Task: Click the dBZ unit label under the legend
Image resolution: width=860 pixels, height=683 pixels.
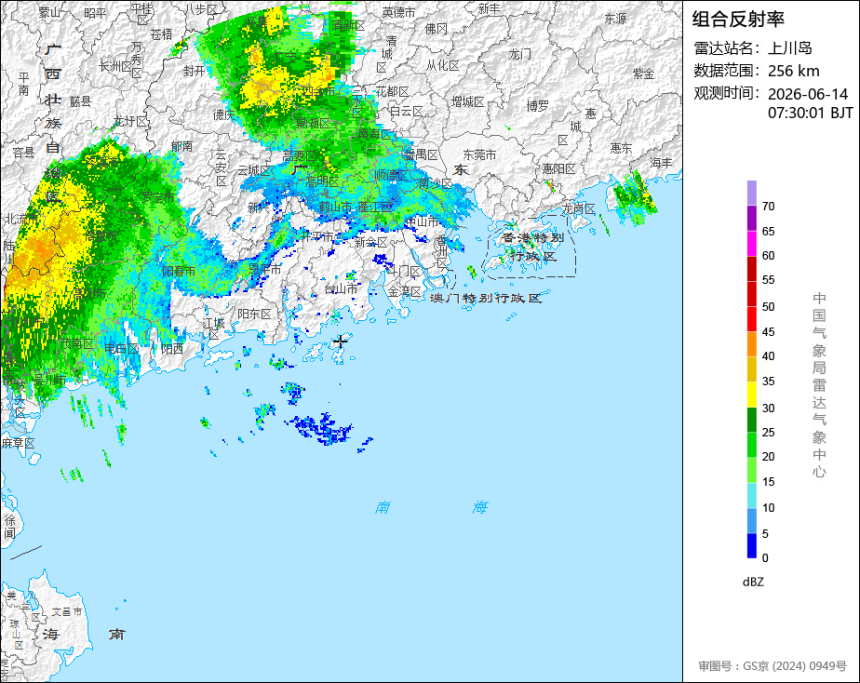Action: pyautogui.click(x=753, y=582)
